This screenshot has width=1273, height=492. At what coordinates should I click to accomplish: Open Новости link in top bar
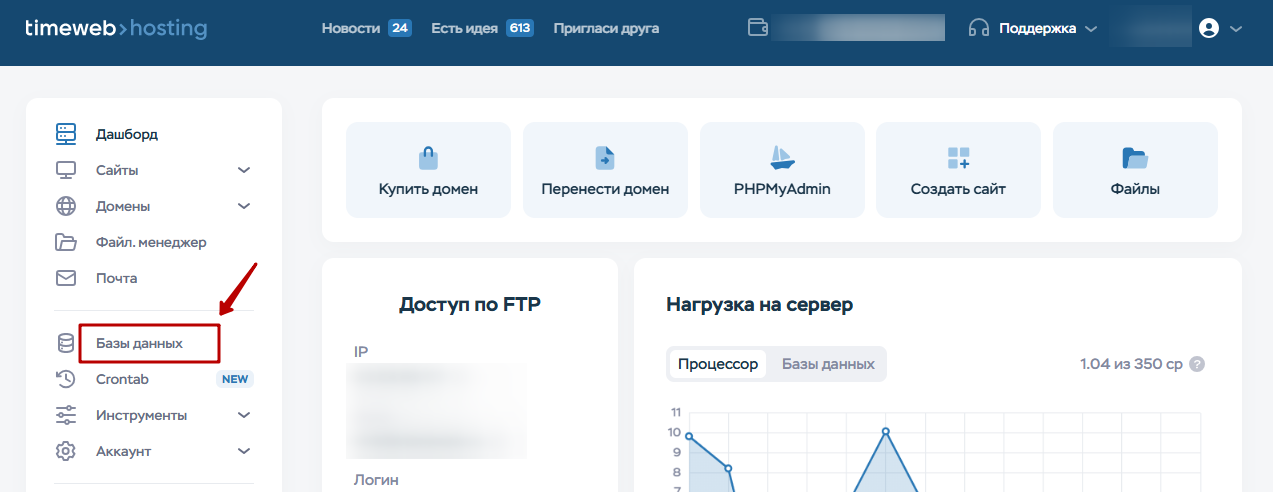coord(351,28)
